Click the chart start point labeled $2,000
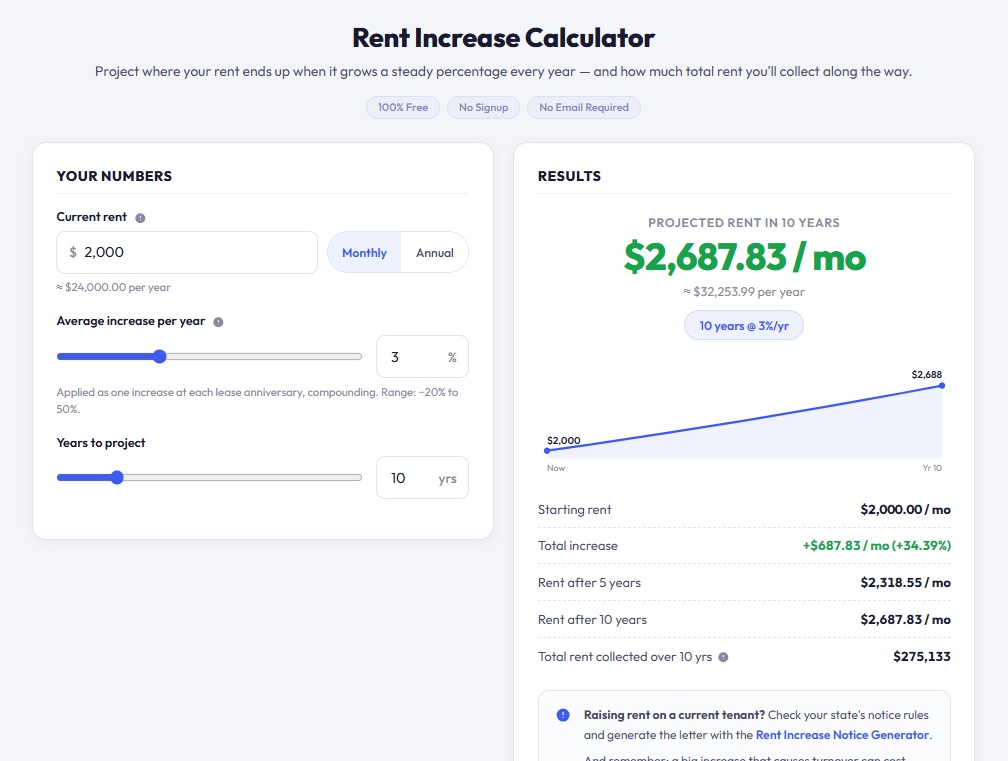Screen dimensions: 1008x761 pos(547,451)
